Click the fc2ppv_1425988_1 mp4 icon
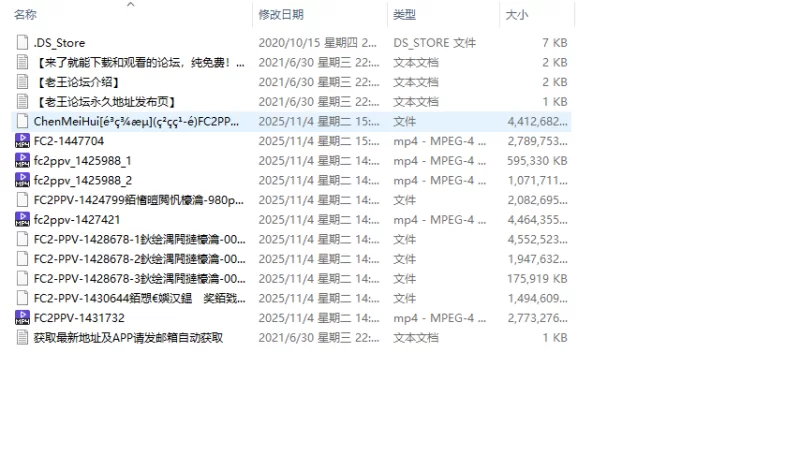800x455 pixels. 22,160
